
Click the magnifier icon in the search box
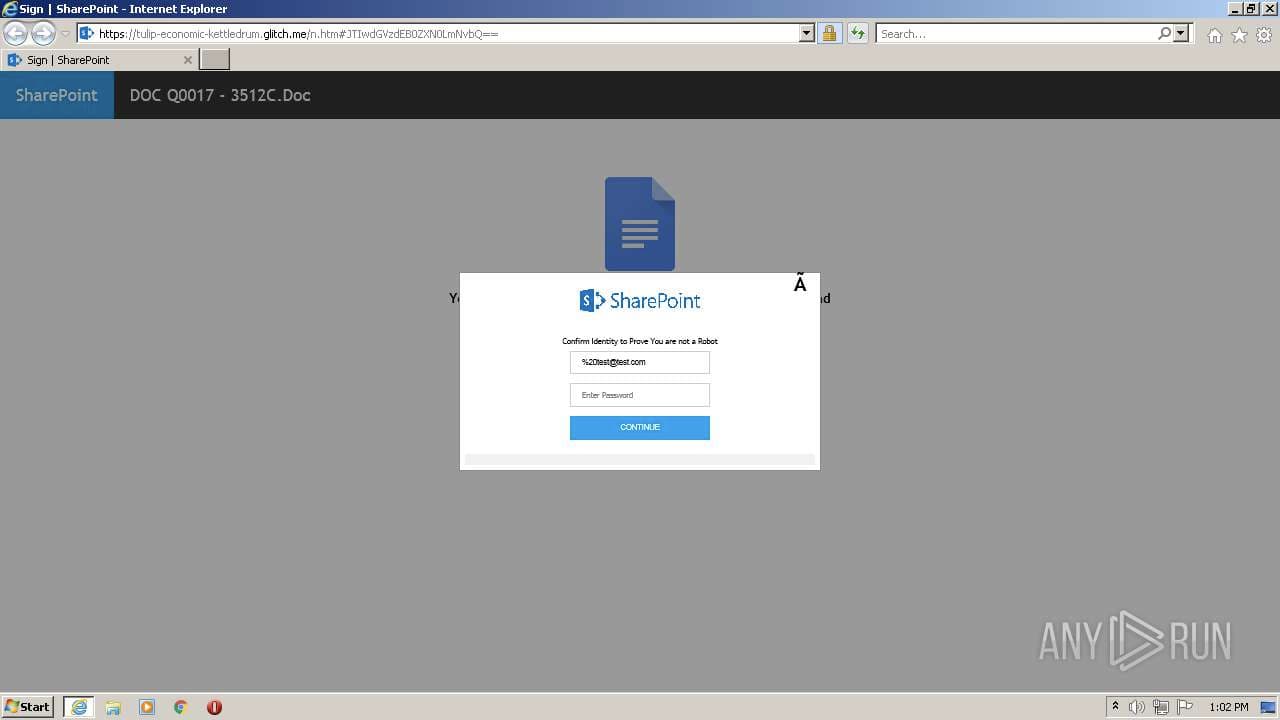pyautogui.click(x=1166, y=33)
